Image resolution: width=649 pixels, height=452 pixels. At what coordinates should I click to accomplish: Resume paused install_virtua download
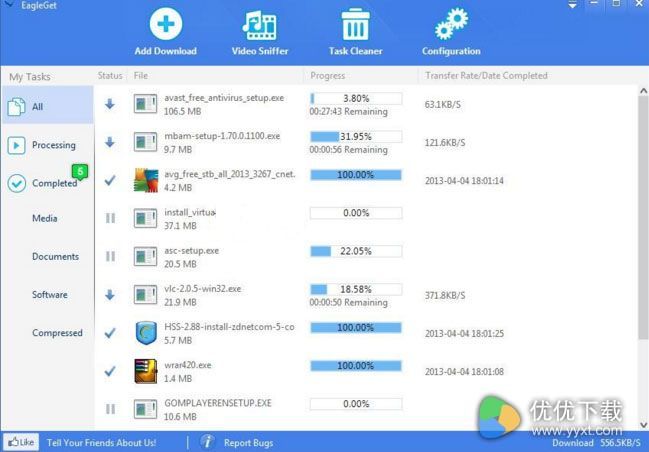110,218
